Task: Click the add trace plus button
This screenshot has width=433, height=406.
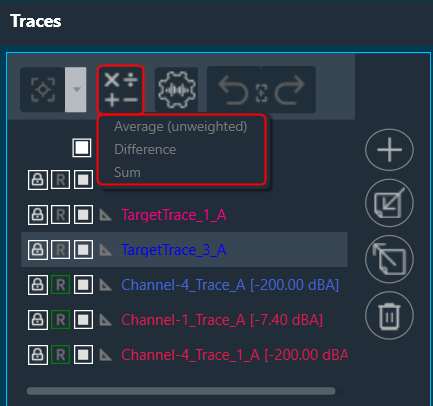Action: coord(389,150)
